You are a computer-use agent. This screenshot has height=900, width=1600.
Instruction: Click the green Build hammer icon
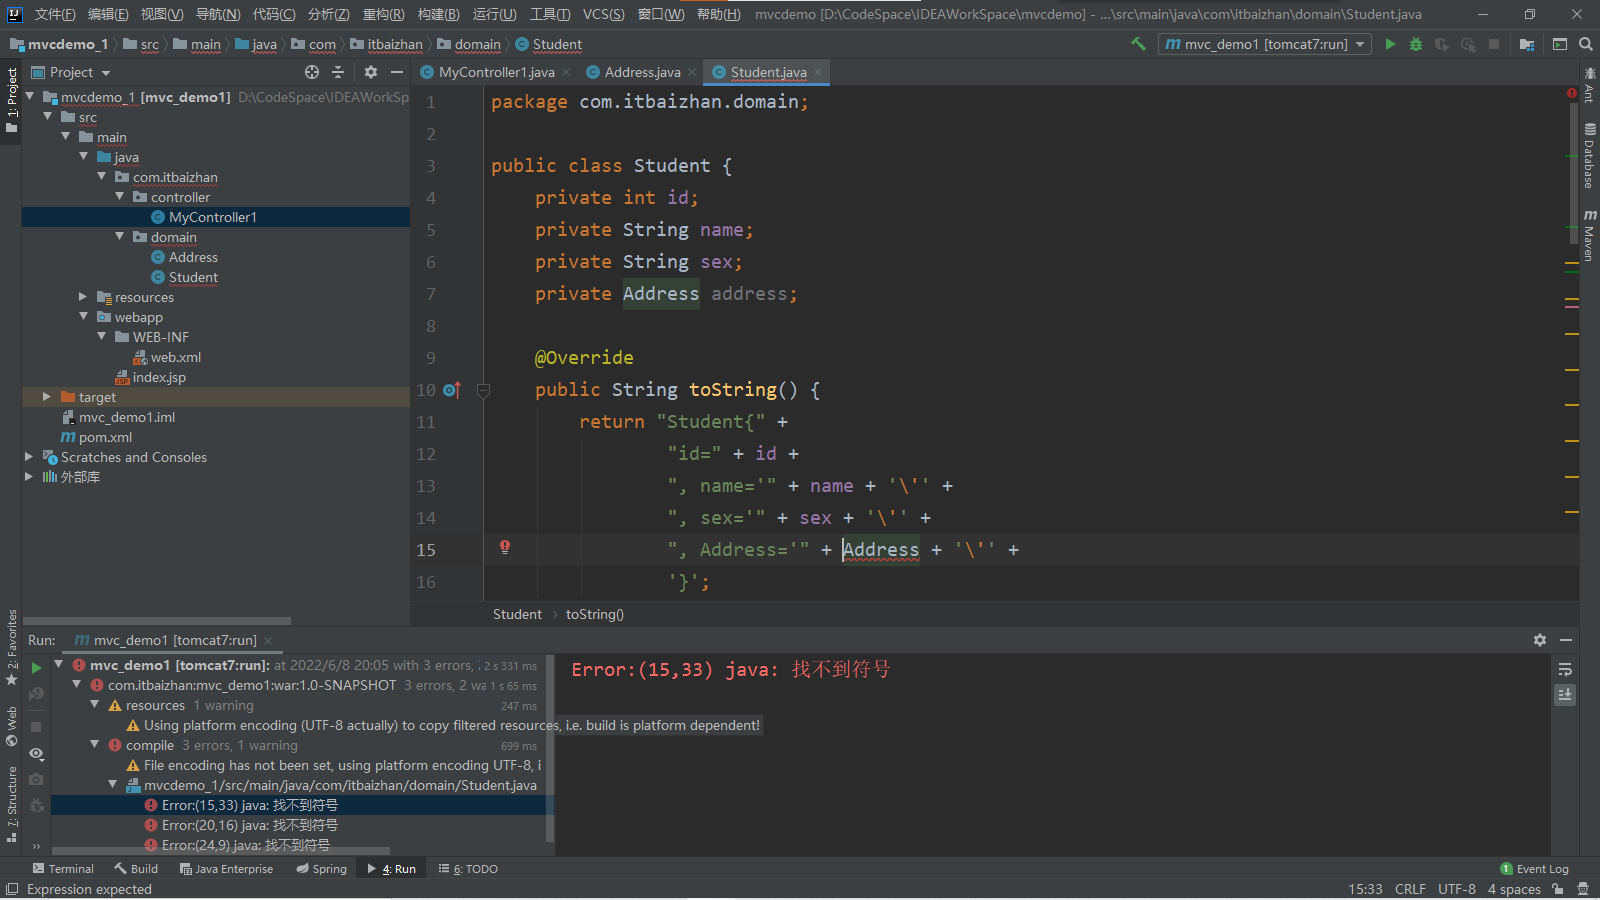coord(1138,44)
